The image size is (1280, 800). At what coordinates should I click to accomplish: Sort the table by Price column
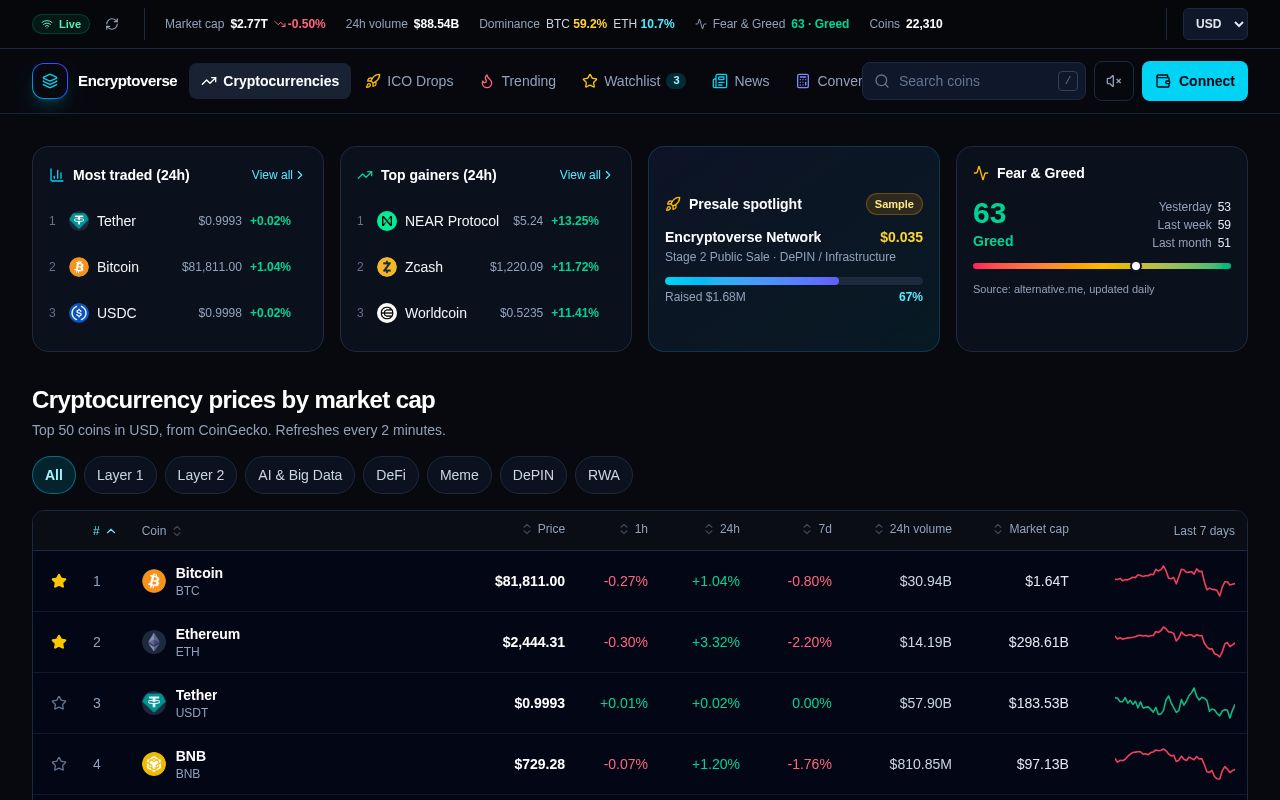click(x=543, y=529)
